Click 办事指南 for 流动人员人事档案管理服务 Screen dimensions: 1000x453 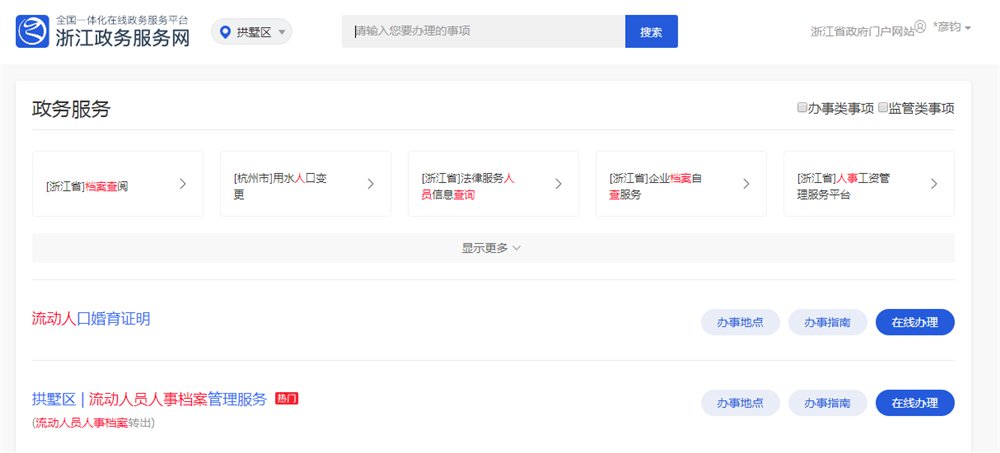[x=826, y=403]
